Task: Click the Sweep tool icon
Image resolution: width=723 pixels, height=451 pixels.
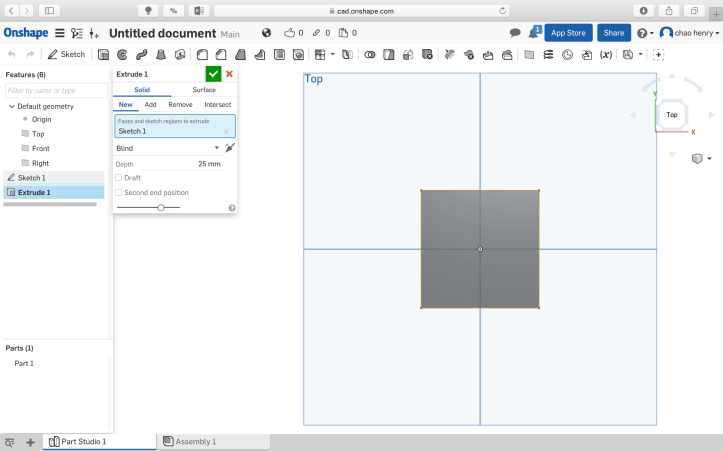Action: [x=139, y=54]
